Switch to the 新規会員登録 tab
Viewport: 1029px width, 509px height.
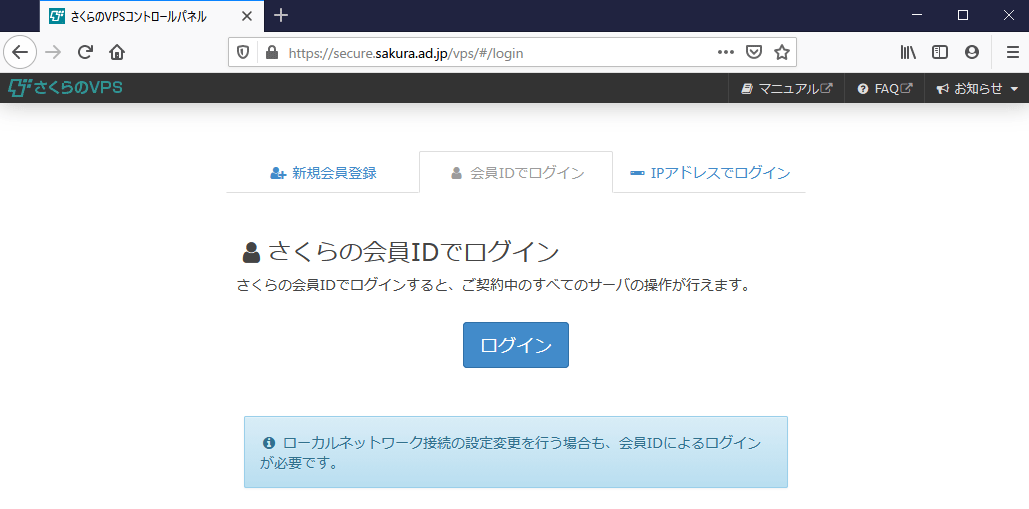coord(323,173)
